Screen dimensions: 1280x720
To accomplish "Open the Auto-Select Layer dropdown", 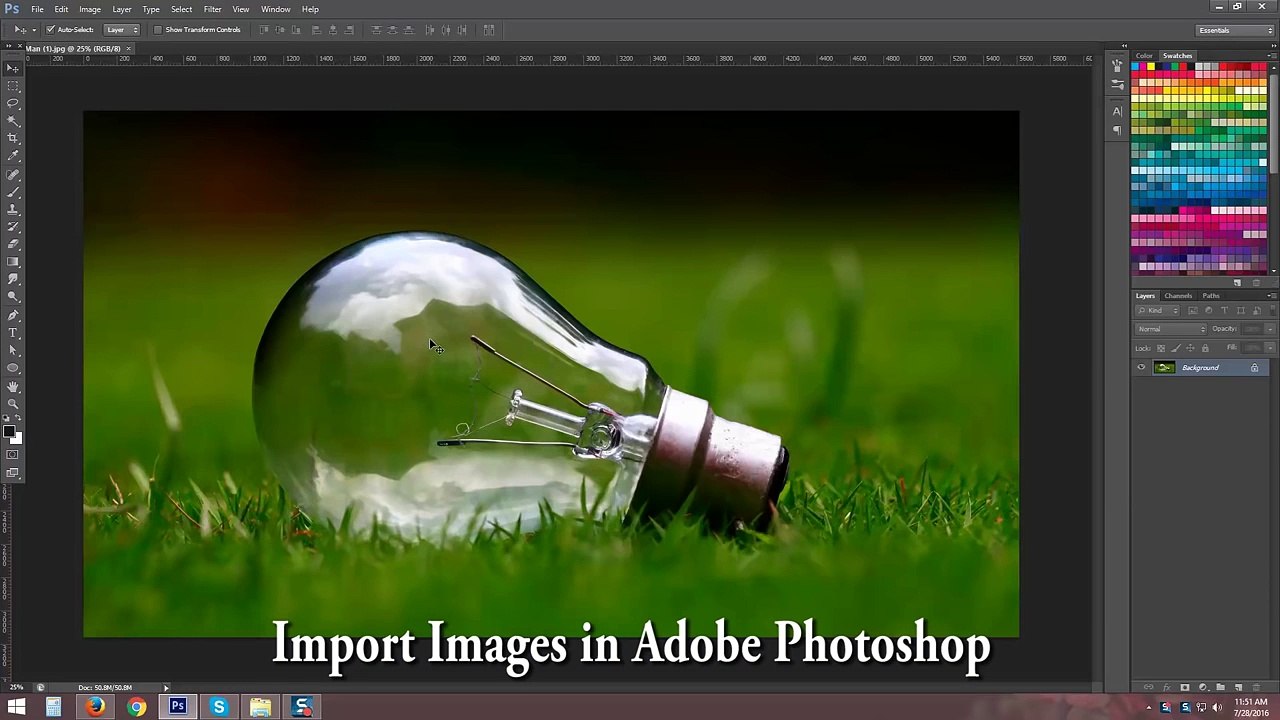I will [x=121, y=30].
